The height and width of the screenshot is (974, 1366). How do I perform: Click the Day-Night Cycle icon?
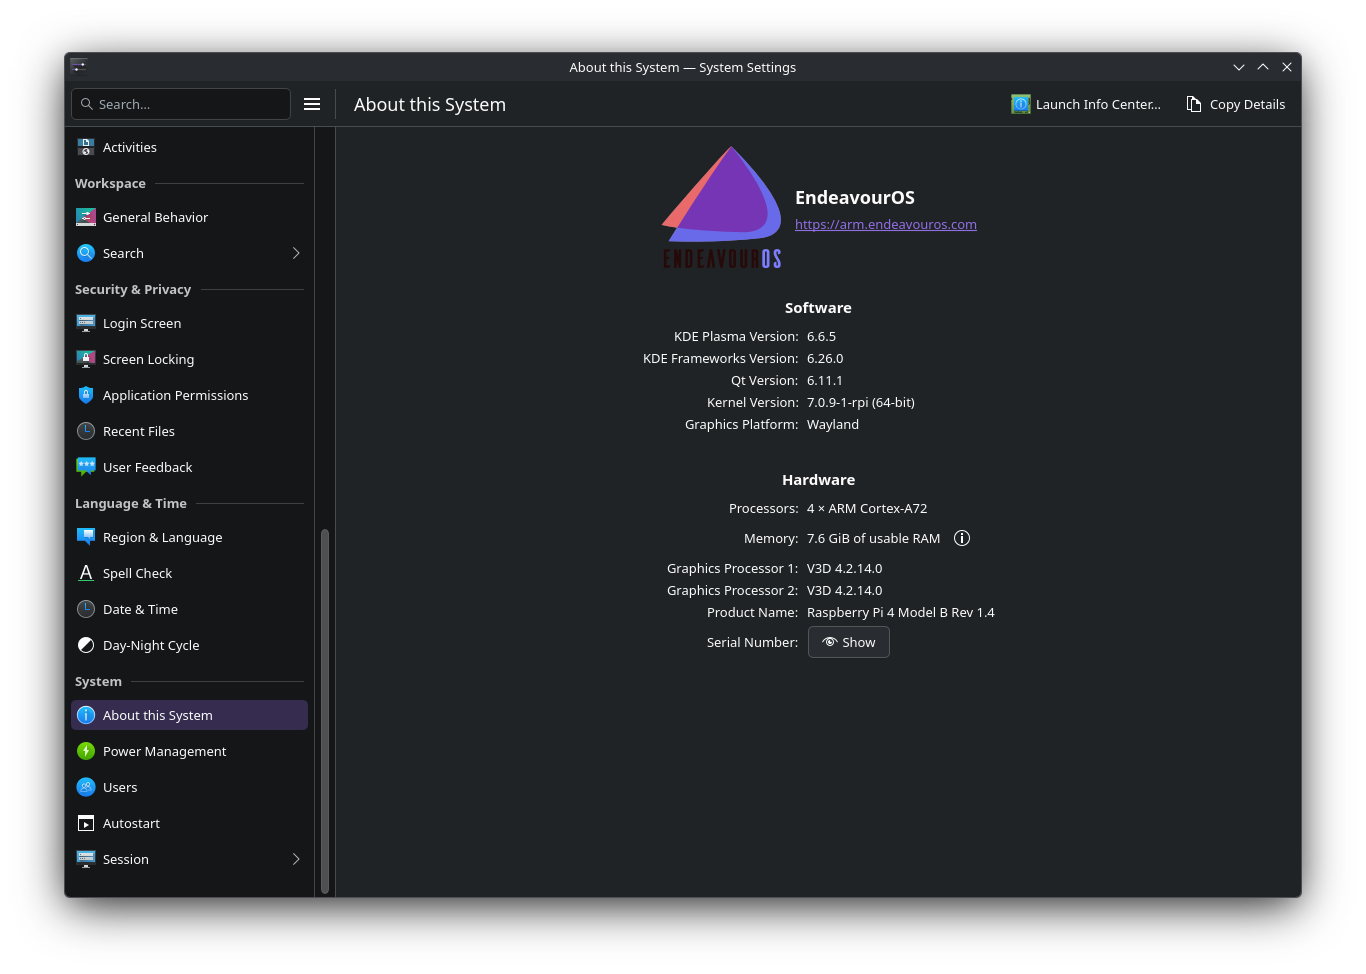(x=86, y=645)
